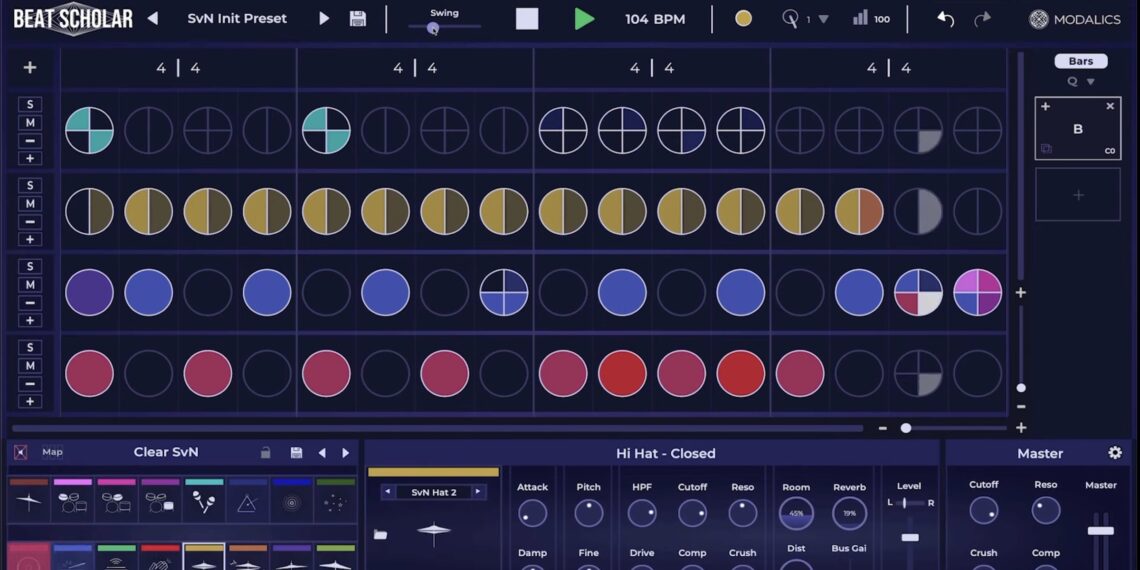Screen dimensions: 1140x570
Task: Expand the metronome count dropdown
Action: (x=823, y=19)
